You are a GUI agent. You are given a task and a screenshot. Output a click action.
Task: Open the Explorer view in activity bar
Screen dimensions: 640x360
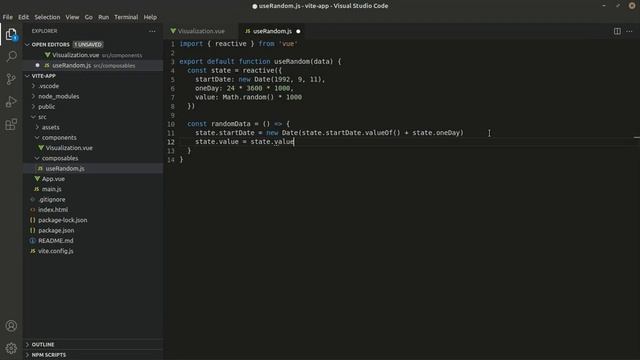(x=11, y=34)
